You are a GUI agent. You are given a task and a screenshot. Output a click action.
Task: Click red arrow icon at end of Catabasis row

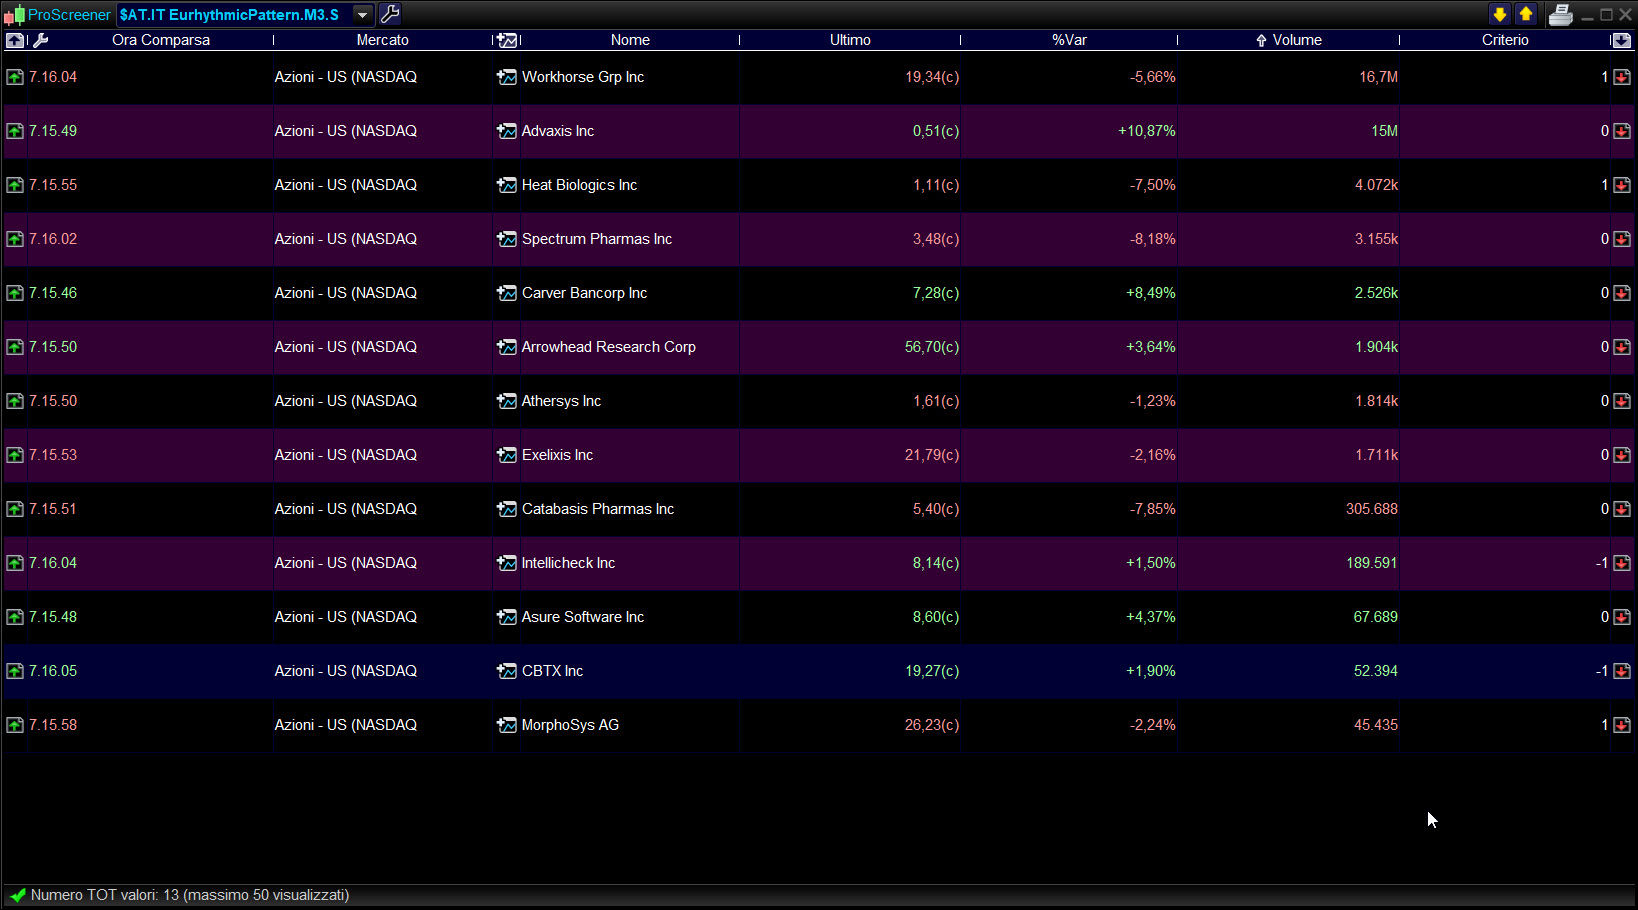click(x=1622, y=509)
